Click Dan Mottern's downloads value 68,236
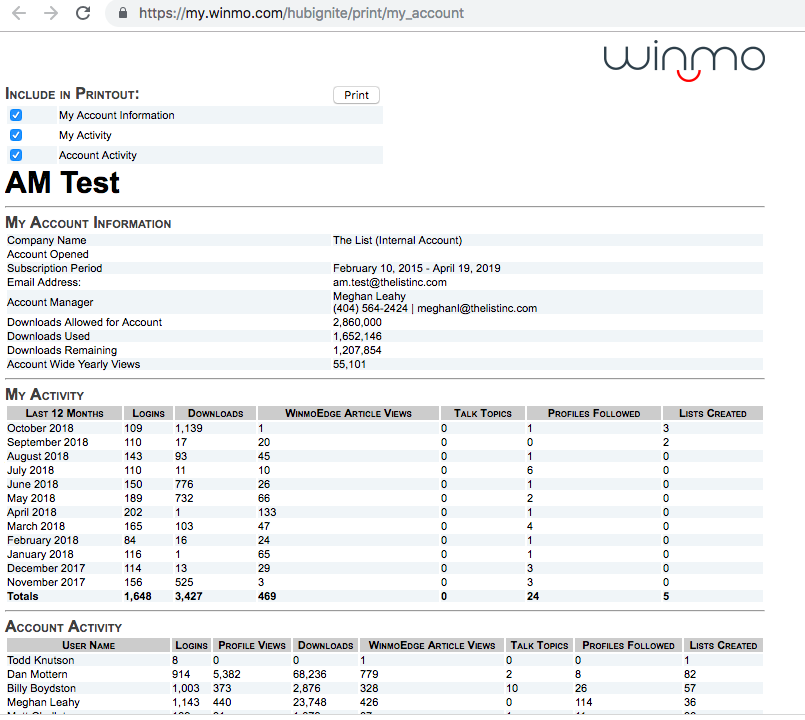Screen dimensions: 805x720 tap(310, 674)
